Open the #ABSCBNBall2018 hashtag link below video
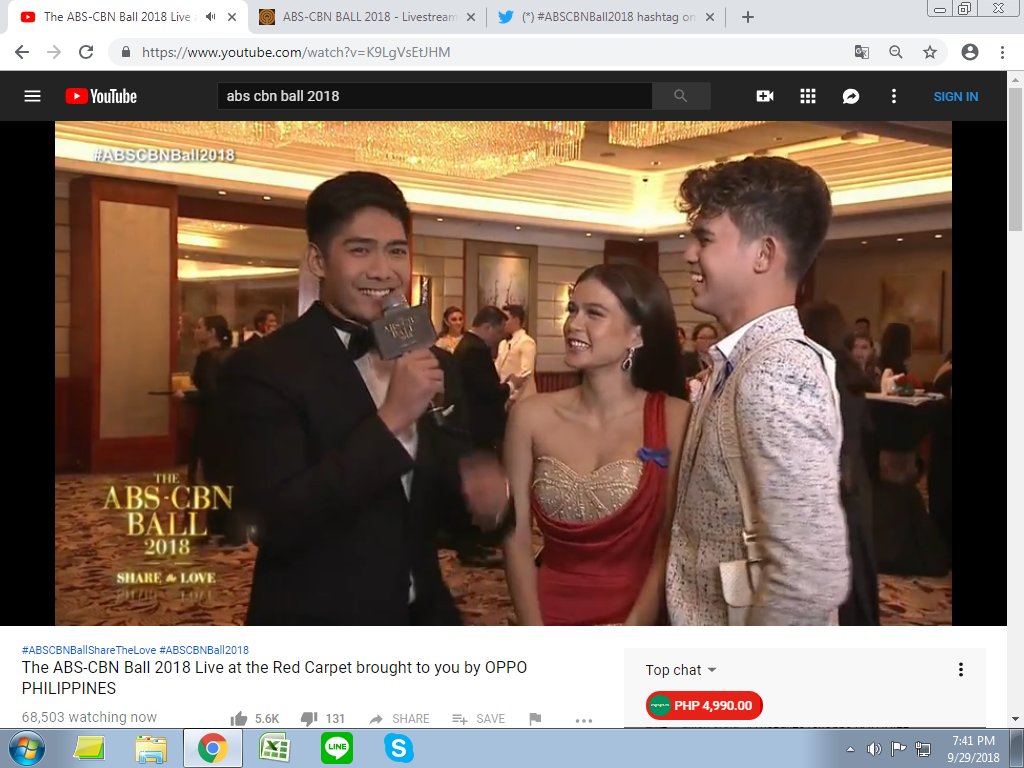1024x768 pixels. (204, 650)
